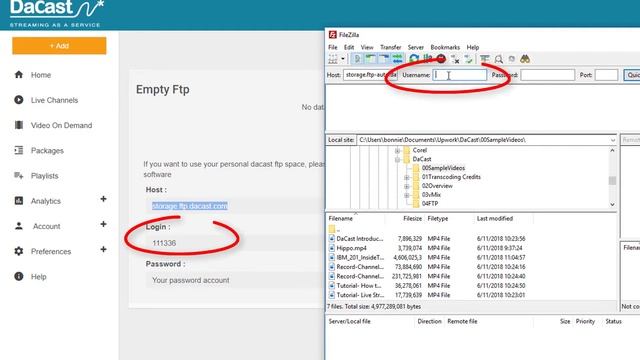Viewport: 640px width, 360px height.
Task: Select 04FTP folder in tree
Action: click(430, 204)
